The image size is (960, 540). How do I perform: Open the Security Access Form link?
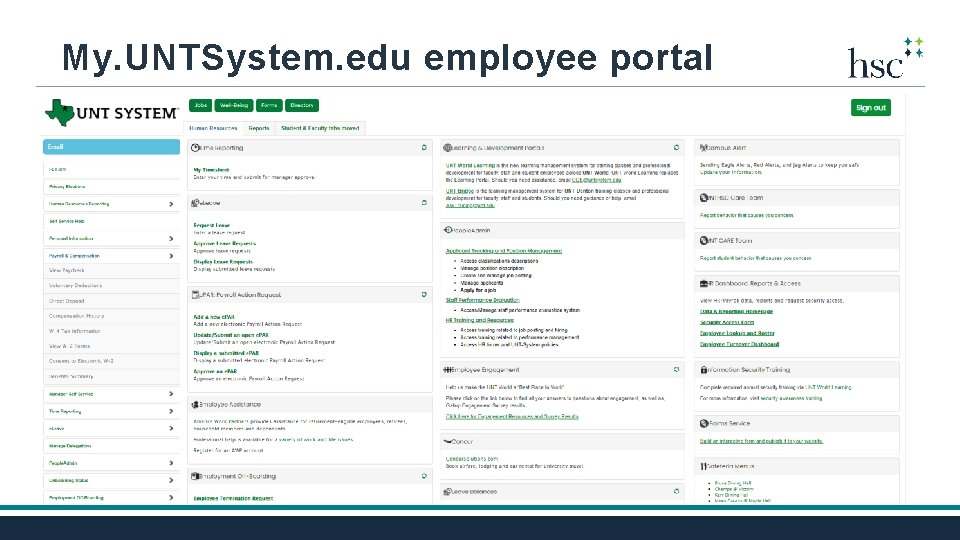(x=727, y=322)
